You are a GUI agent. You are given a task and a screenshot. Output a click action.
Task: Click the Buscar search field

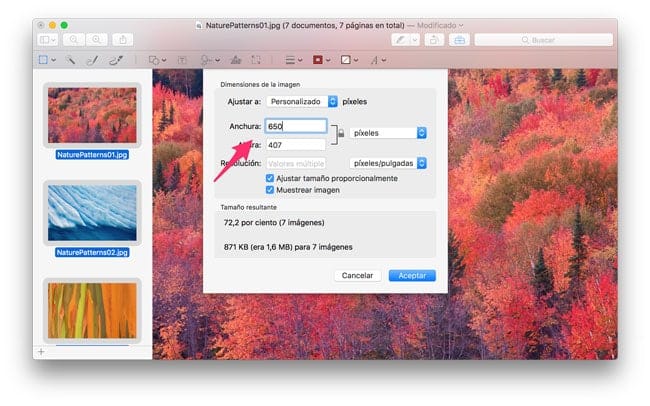pyautogui.click(x=543, y=40)
